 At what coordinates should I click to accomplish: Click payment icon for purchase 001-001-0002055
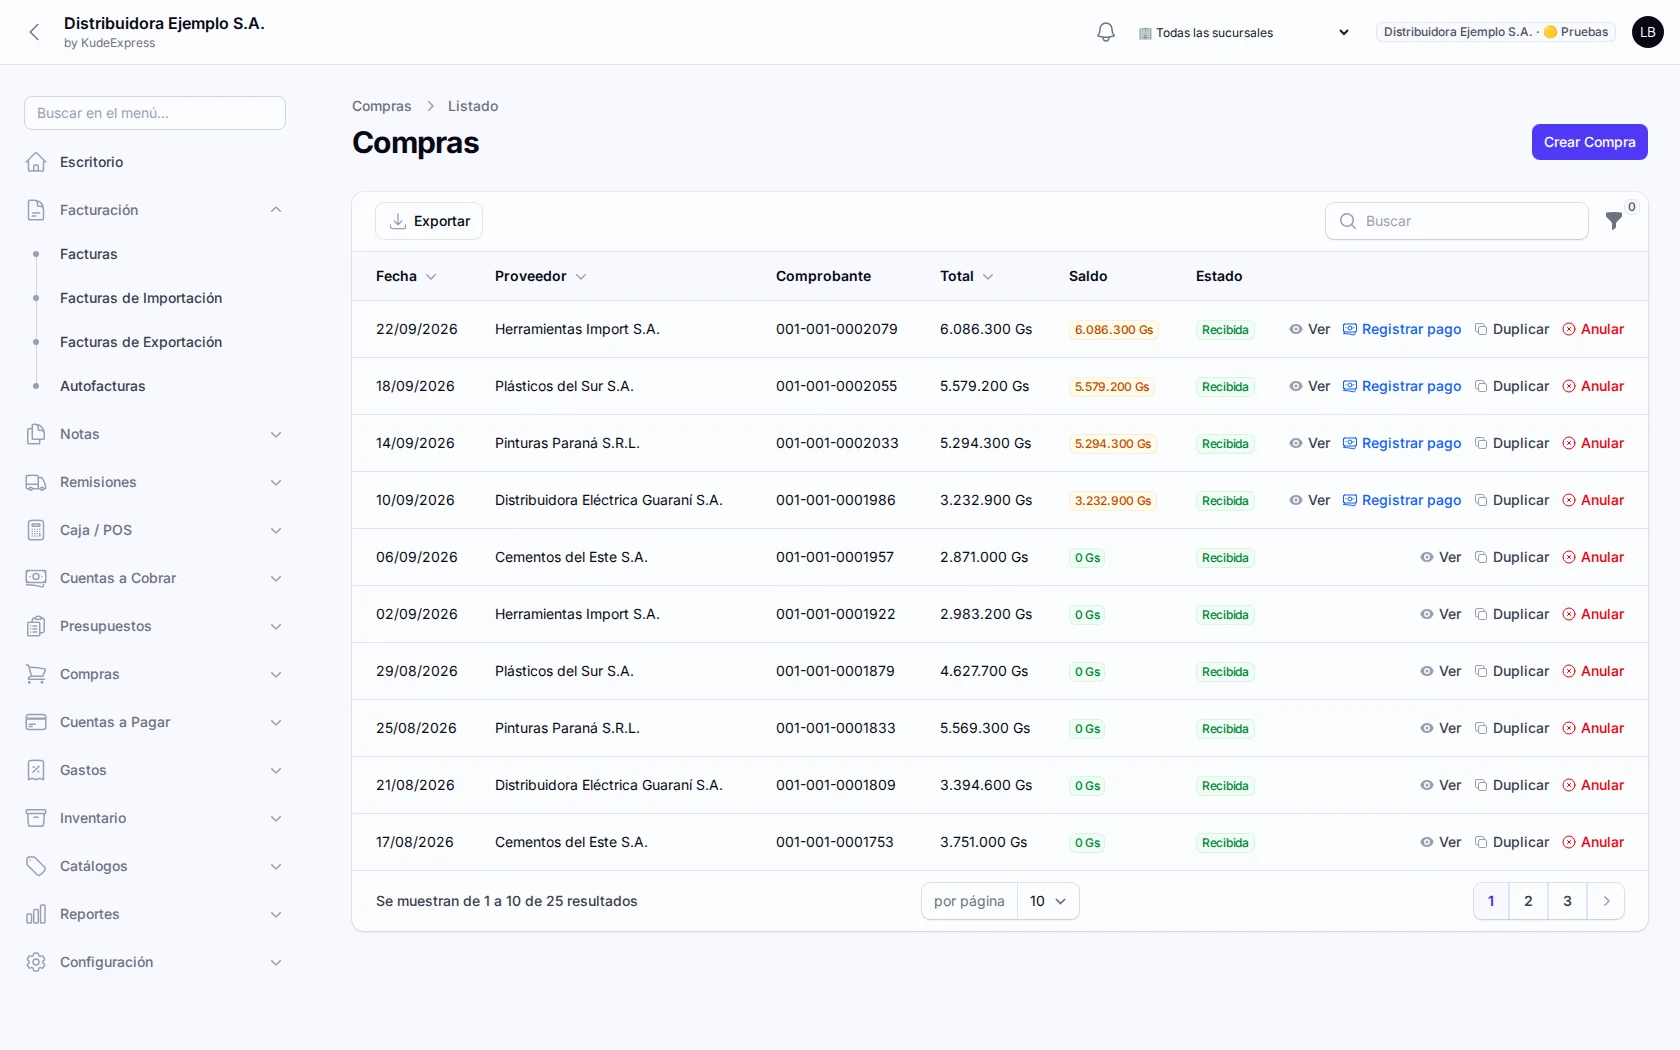click(x=1349, y=386)
